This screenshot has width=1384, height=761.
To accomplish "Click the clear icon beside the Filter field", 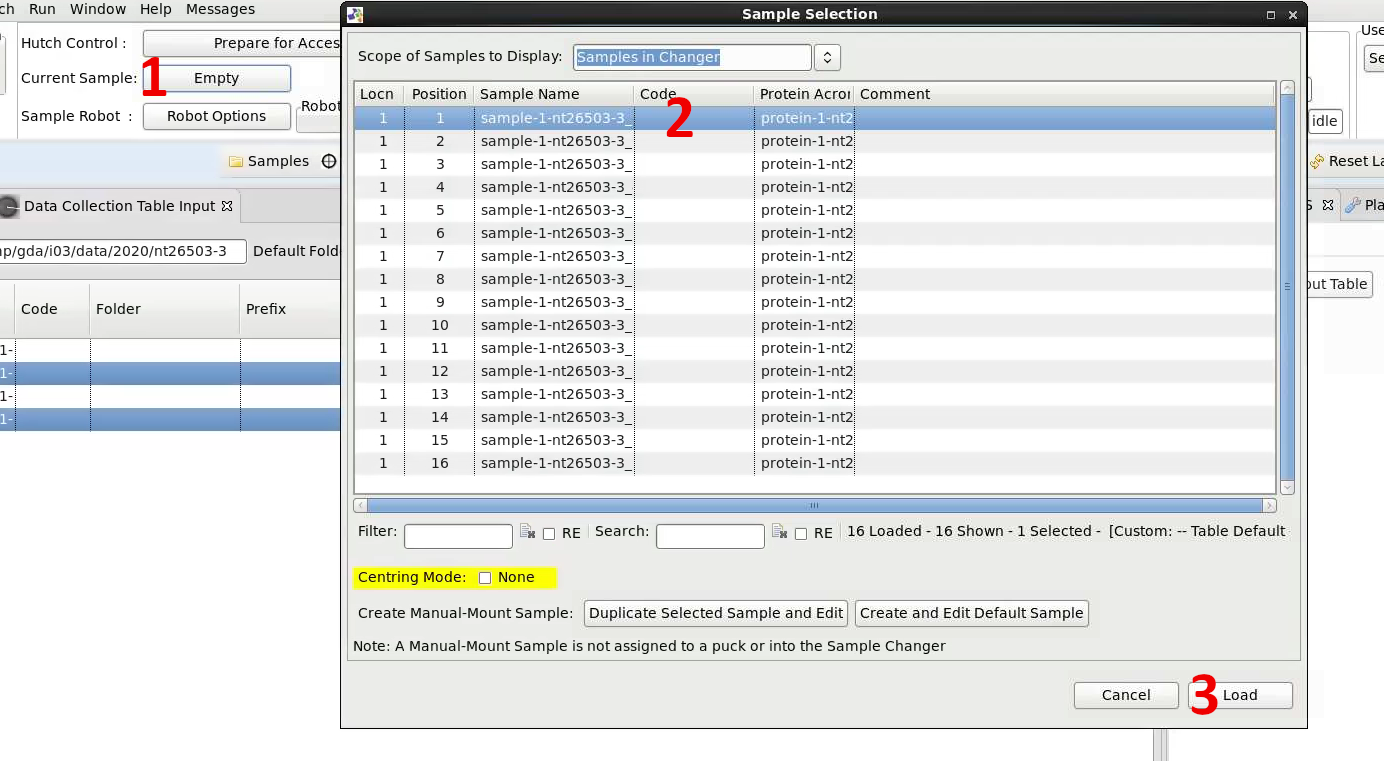I will 527,532.
